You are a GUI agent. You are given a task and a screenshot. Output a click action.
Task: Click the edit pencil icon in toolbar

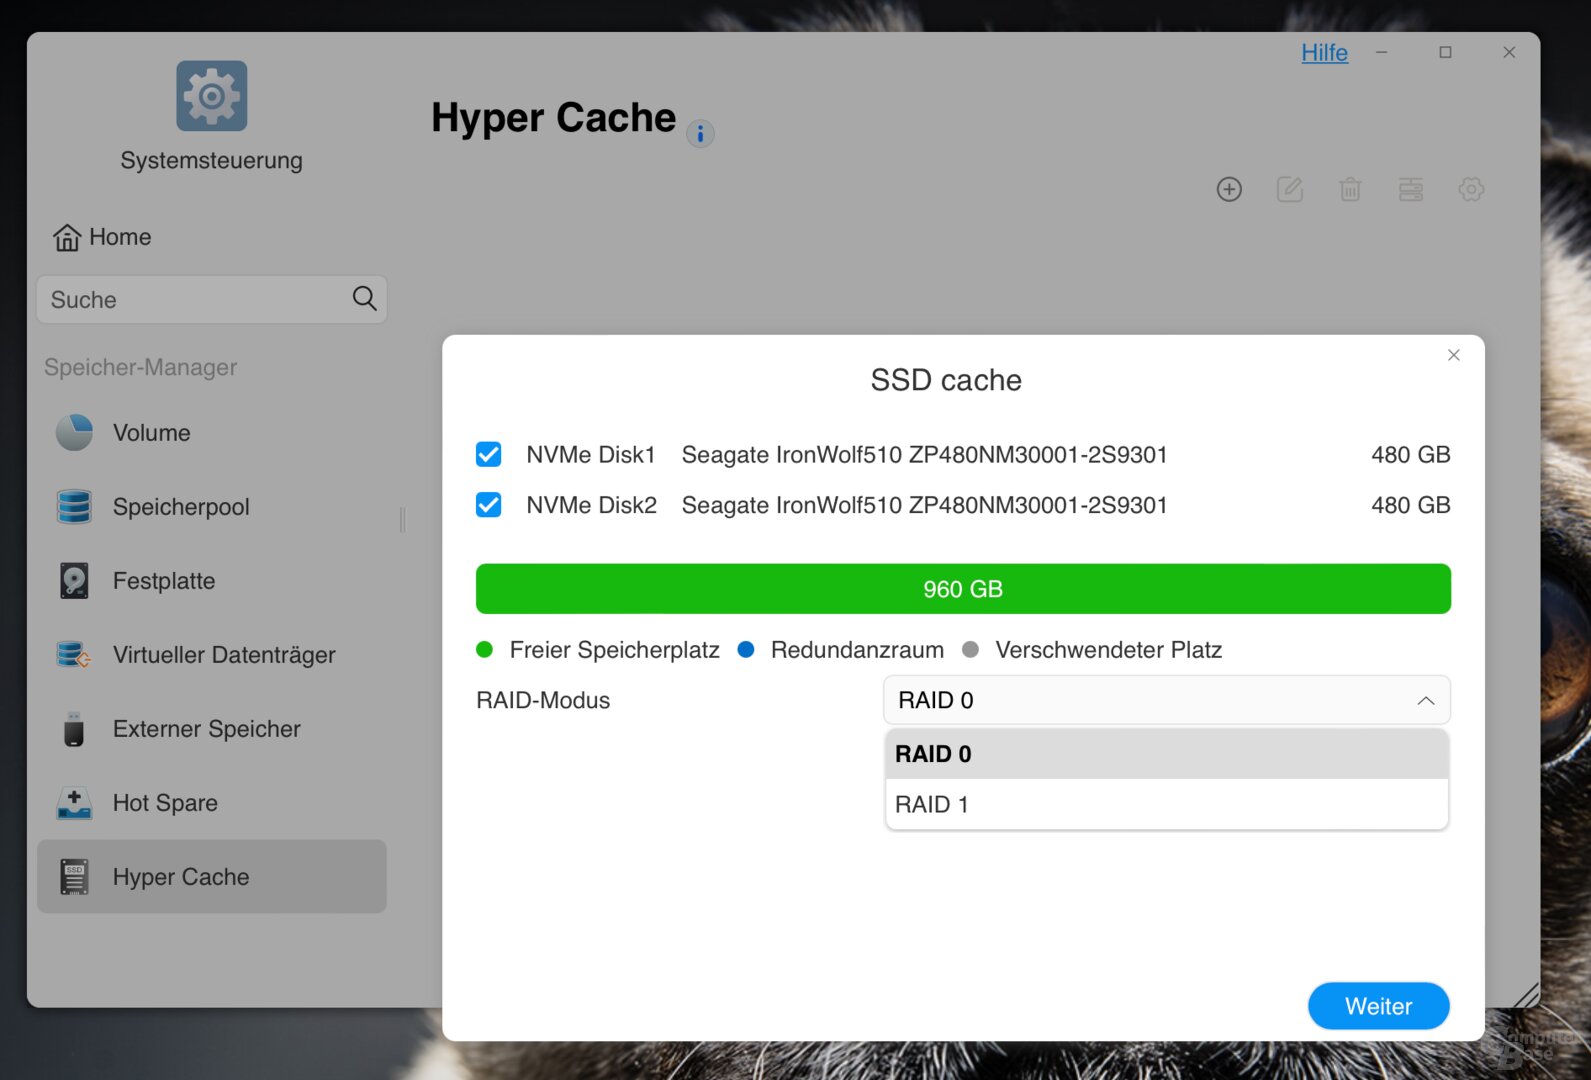1290,189
